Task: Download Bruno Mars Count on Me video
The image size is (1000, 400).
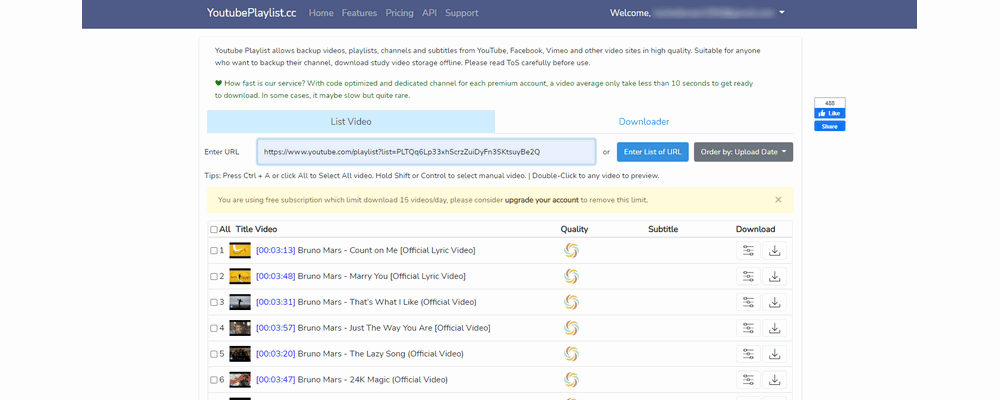Action: coord(774,251)
